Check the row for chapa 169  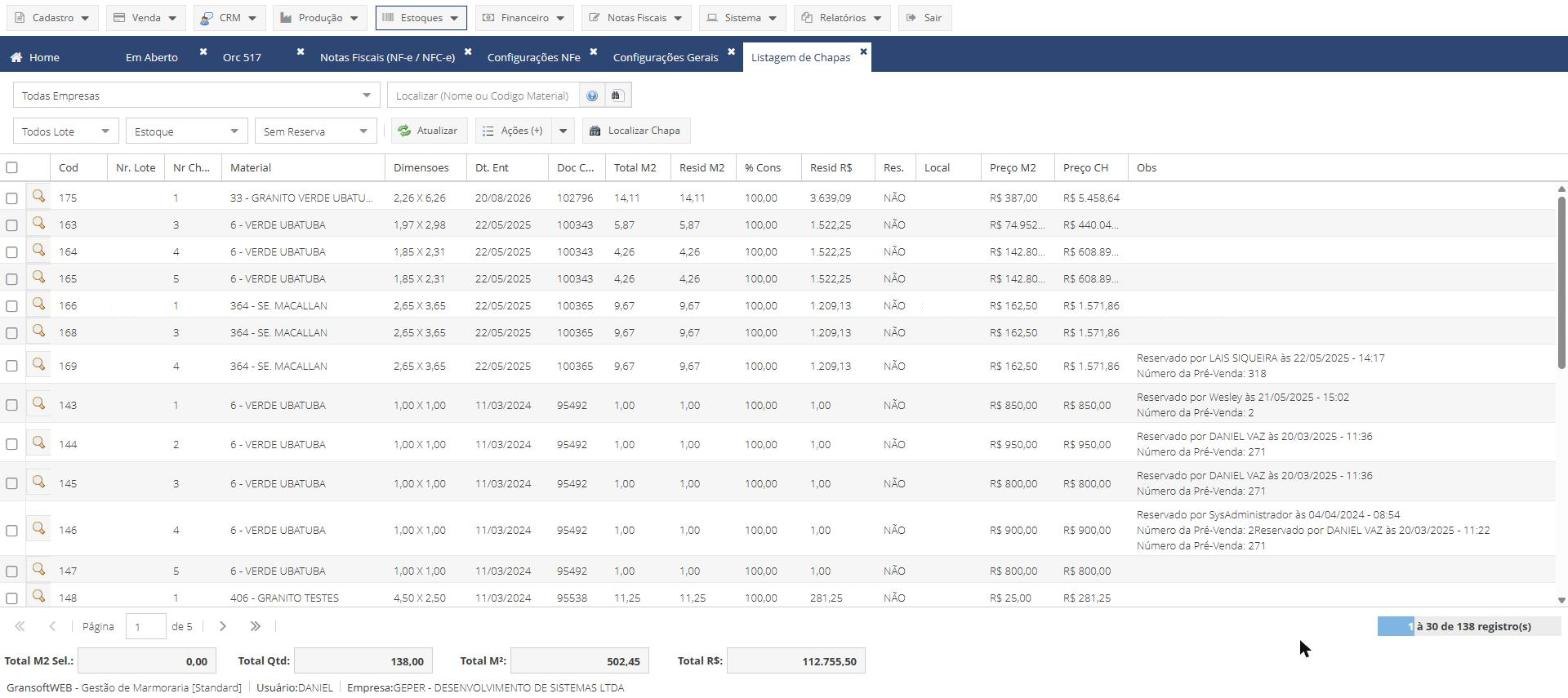point(12,366)
